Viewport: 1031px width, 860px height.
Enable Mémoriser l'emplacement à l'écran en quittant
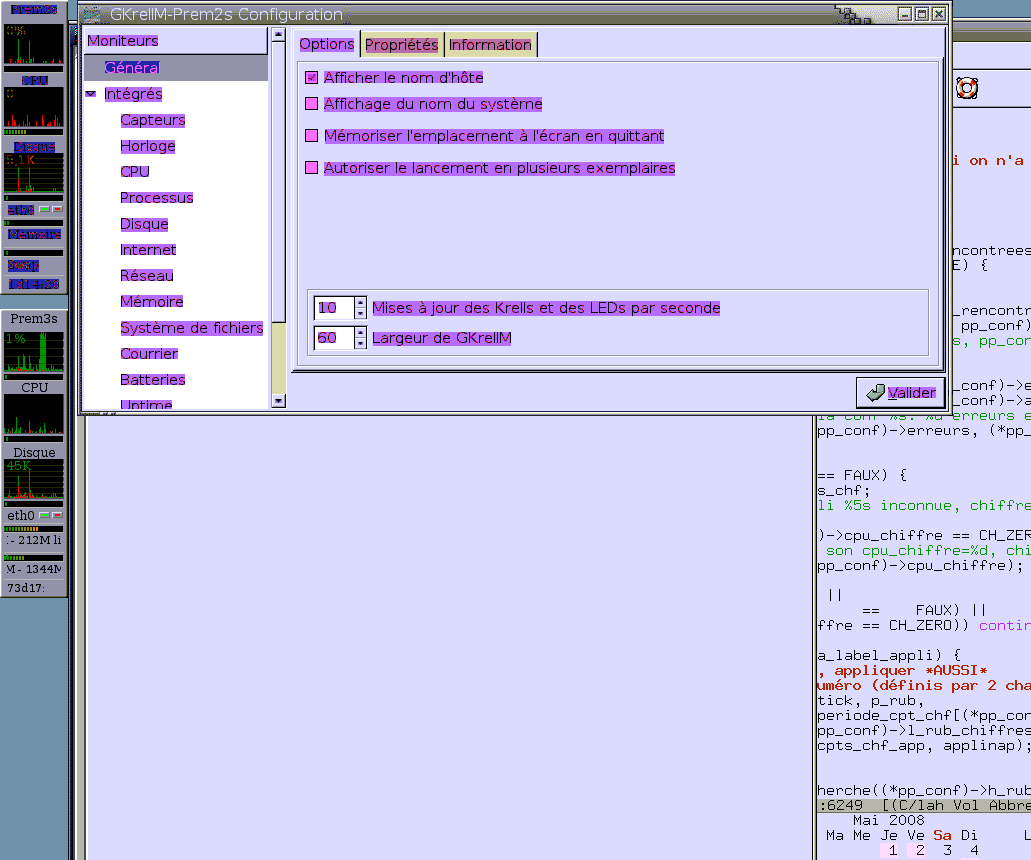click(x=312, y=136)
